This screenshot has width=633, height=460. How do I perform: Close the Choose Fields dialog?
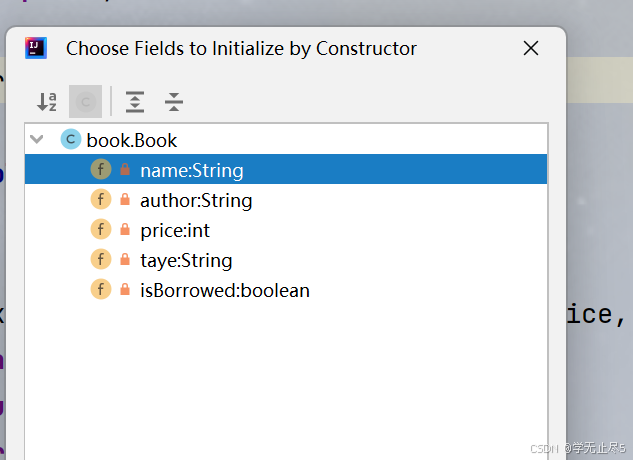click(531, 48)
